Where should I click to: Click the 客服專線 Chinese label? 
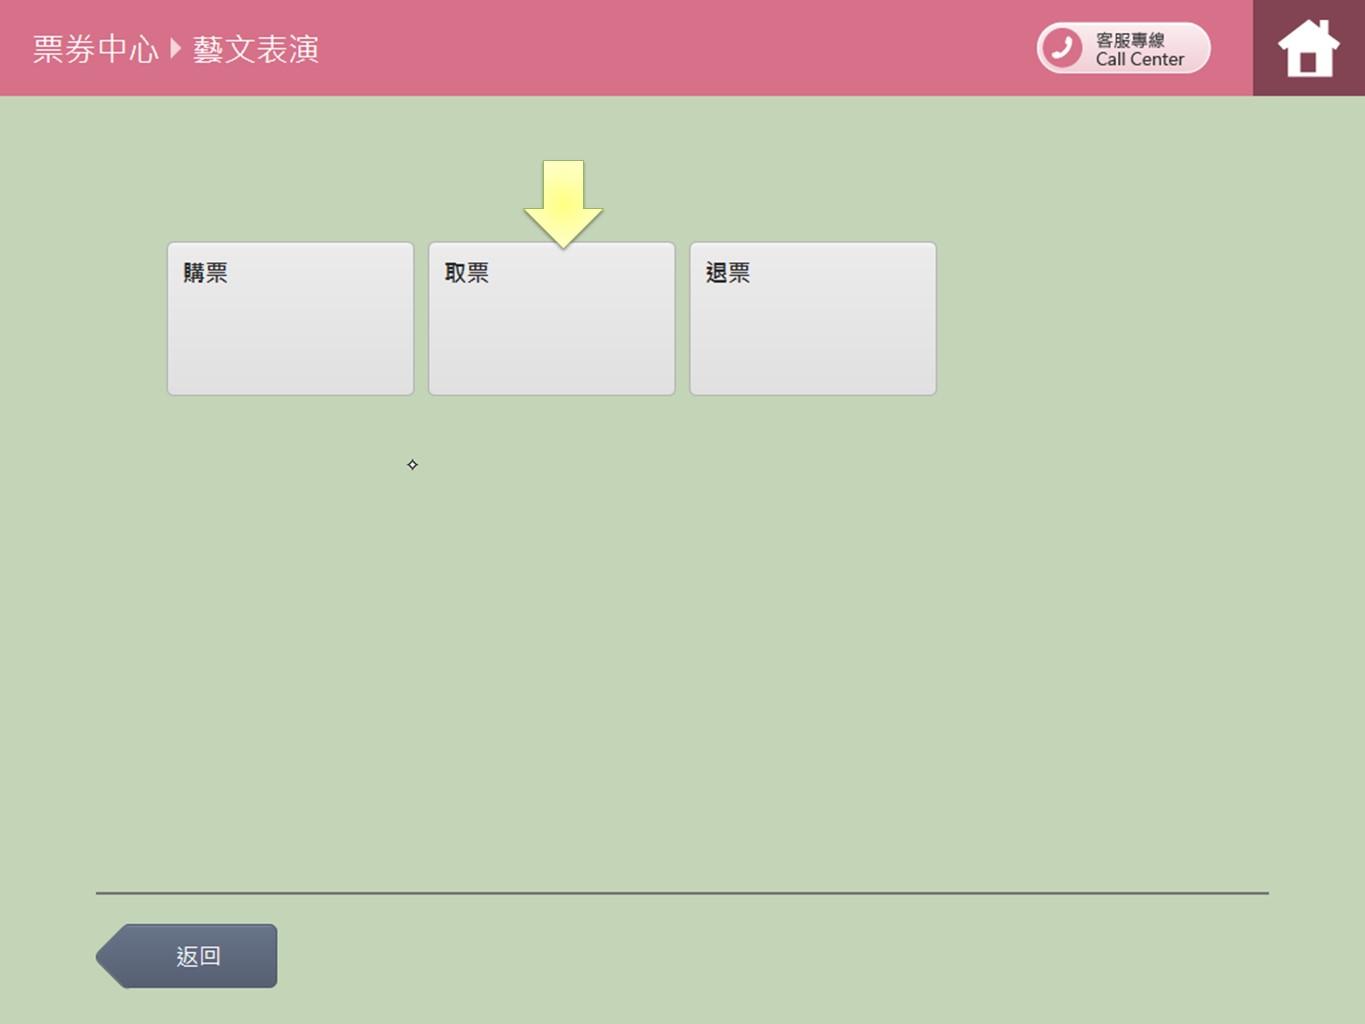click(x=1130, y=39)
